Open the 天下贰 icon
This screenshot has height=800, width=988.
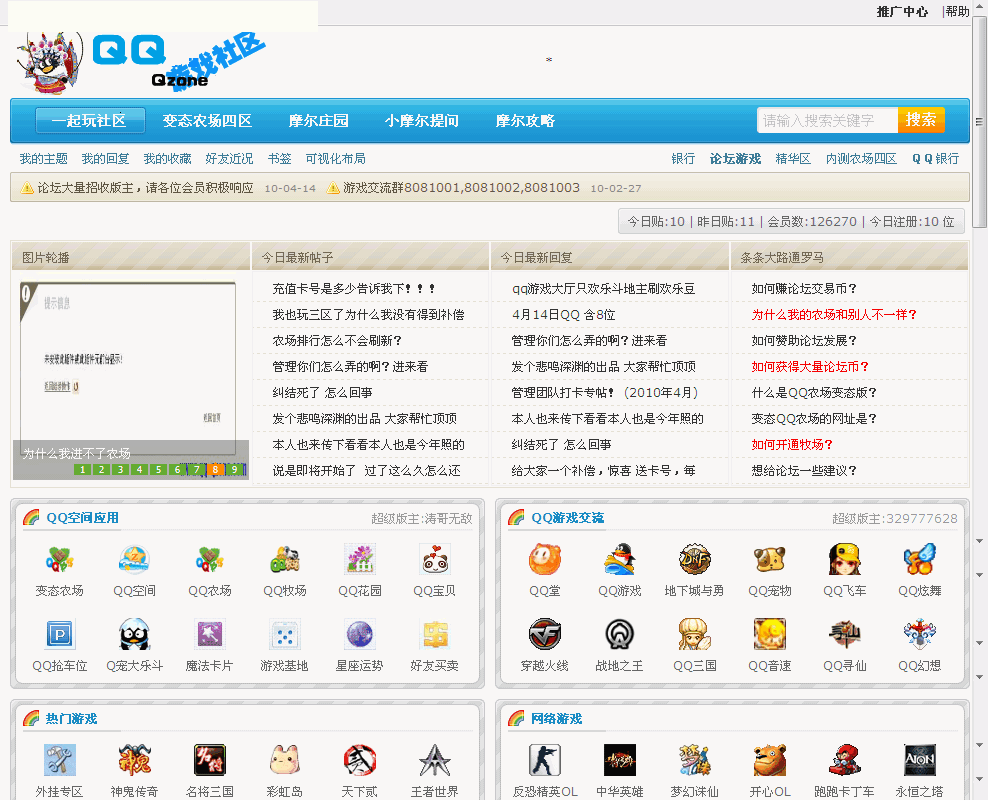(360, 760)
